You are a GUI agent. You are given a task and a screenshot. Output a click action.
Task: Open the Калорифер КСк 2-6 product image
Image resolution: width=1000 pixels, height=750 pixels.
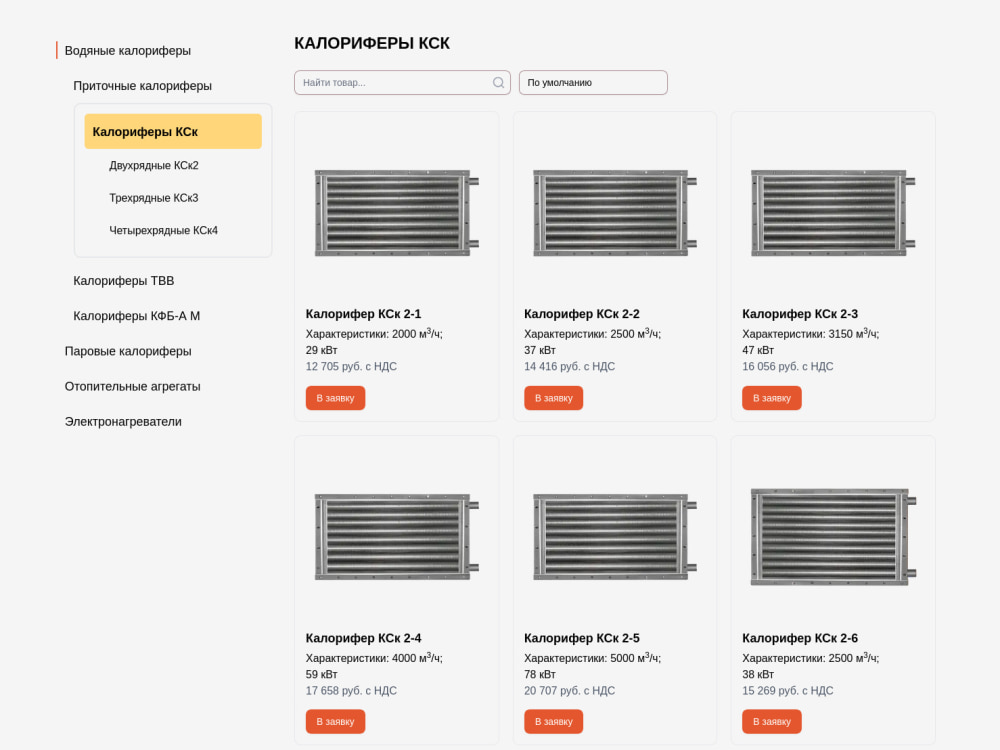pos(833,537)
